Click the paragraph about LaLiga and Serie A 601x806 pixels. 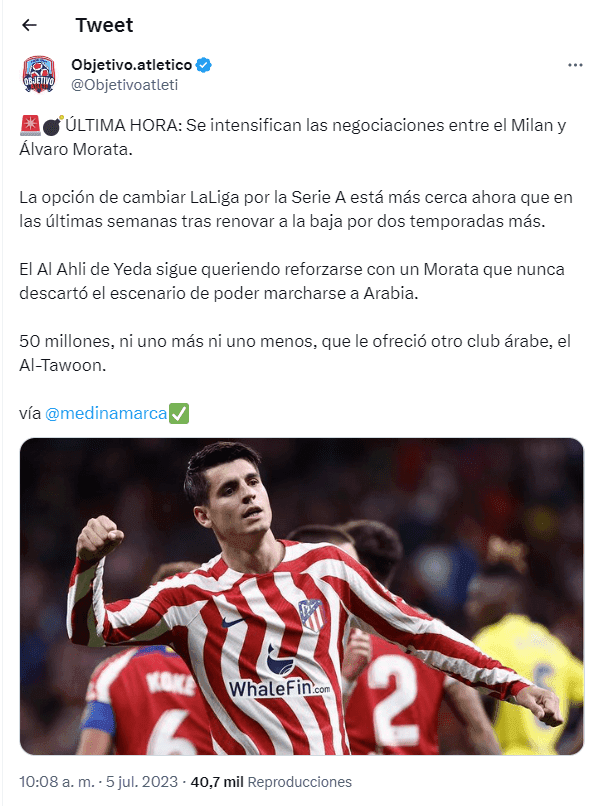pos(296,209)
